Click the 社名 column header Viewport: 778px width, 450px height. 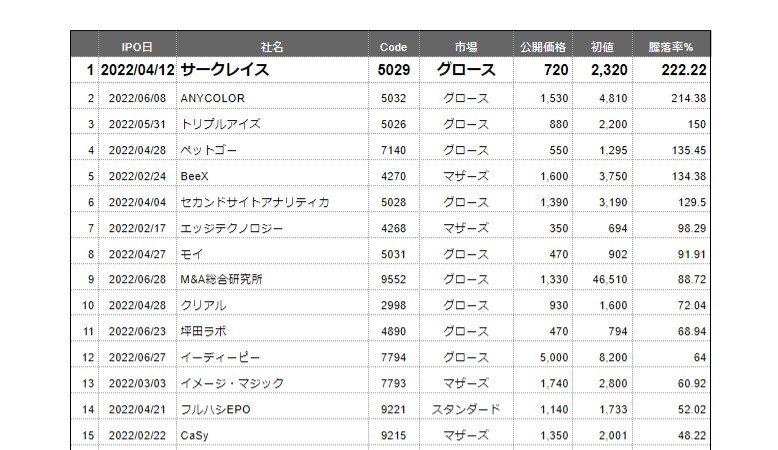272,47
